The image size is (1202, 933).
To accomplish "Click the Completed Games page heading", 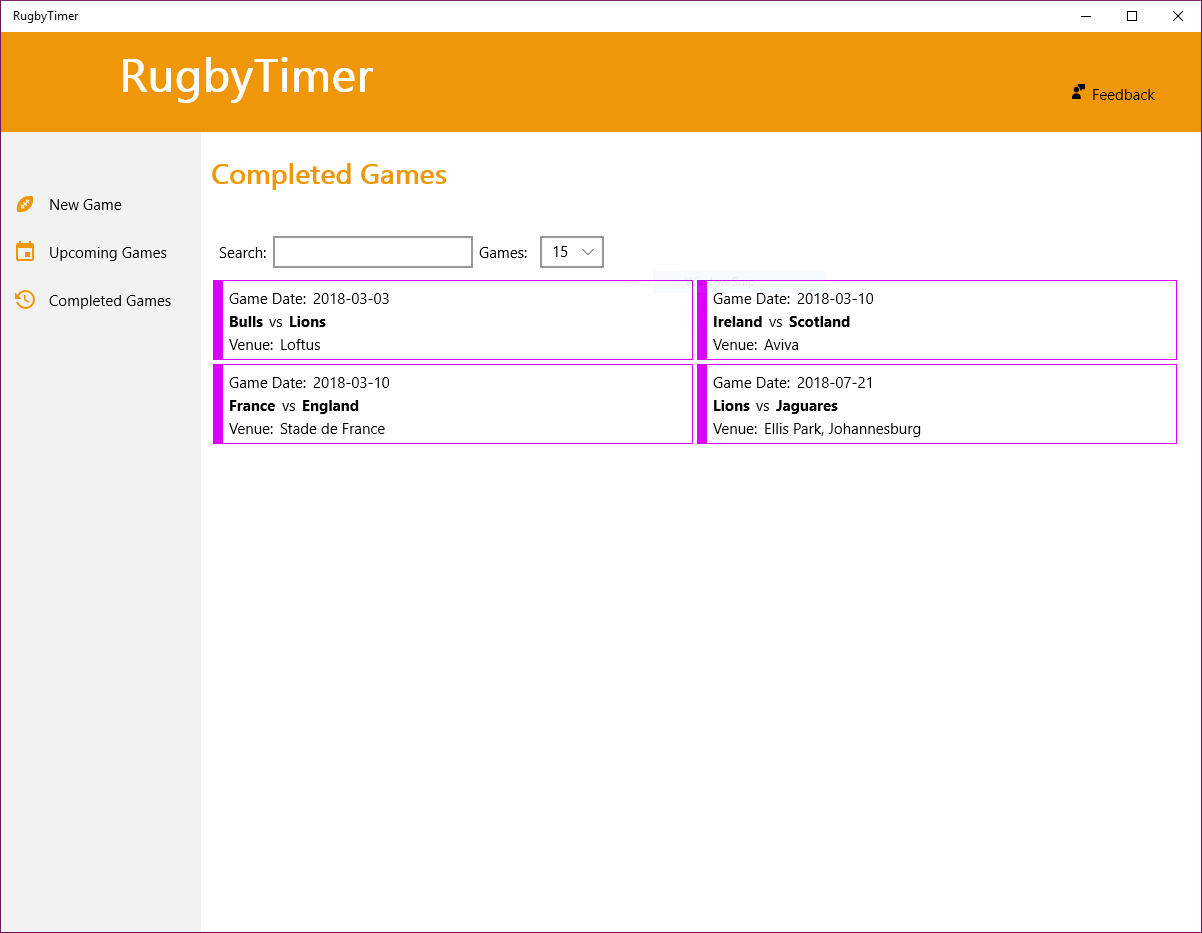I will [x=329, y=175].
